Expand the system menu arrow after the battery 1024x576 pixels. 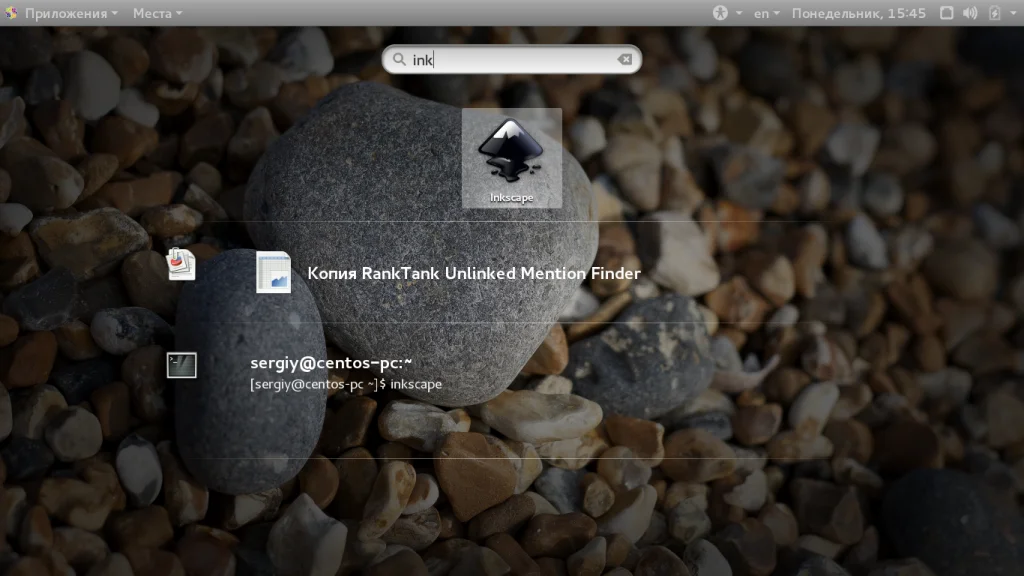[x=1012, y=13]
